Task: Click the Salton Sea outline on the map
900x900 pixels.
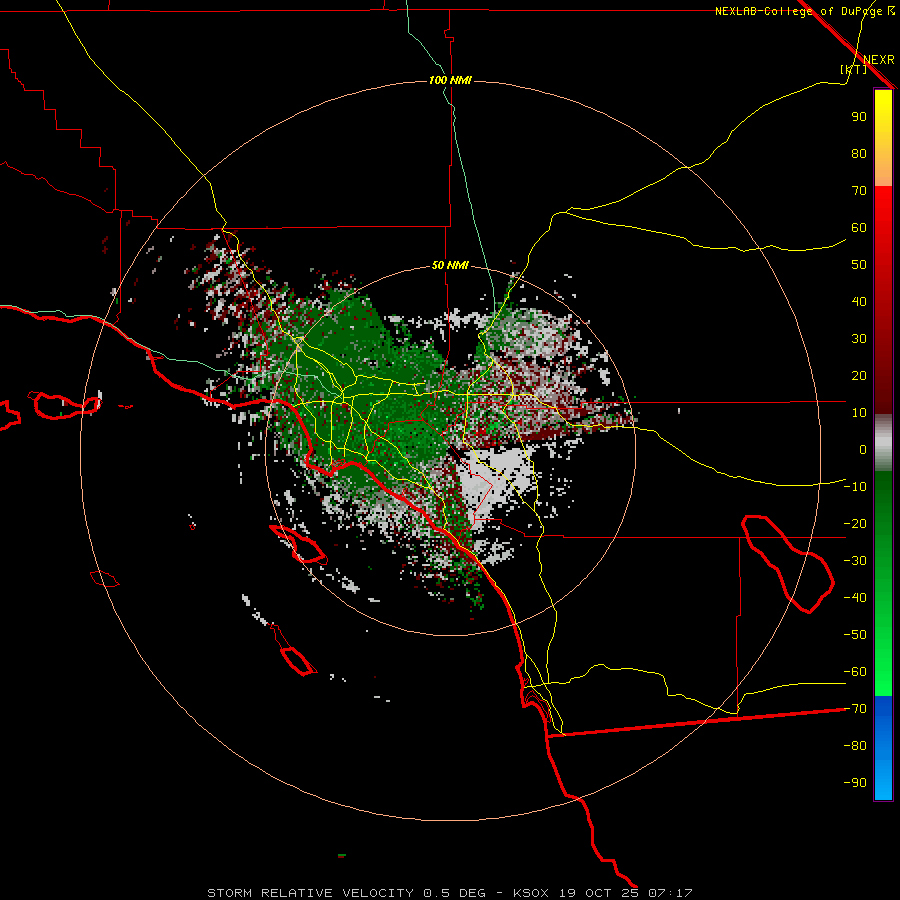Action: (788, 564)
